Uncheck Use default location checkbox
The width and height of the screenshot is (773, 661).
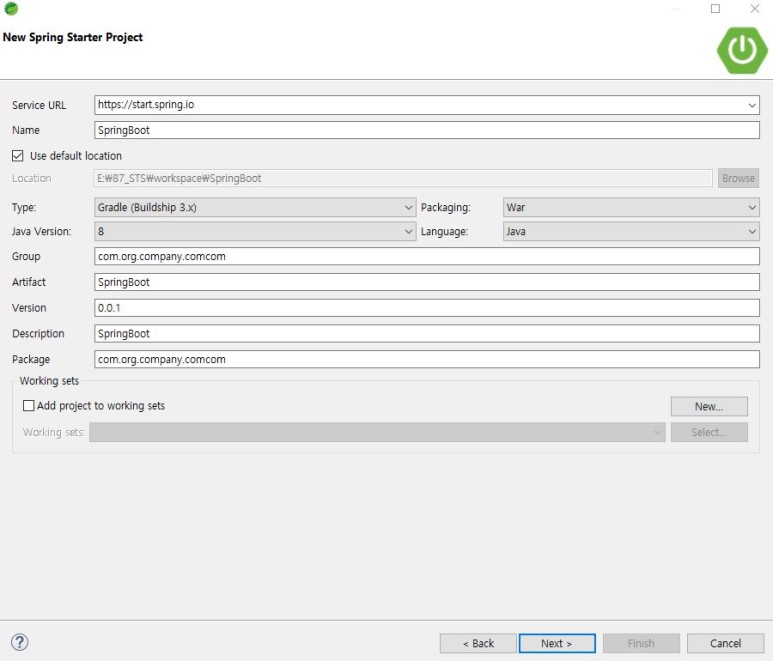[18, 156]
